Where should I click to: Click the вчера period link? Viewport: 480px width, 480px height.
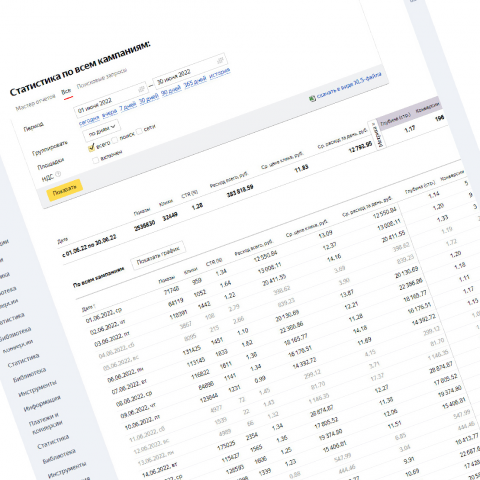pos(110,113)
